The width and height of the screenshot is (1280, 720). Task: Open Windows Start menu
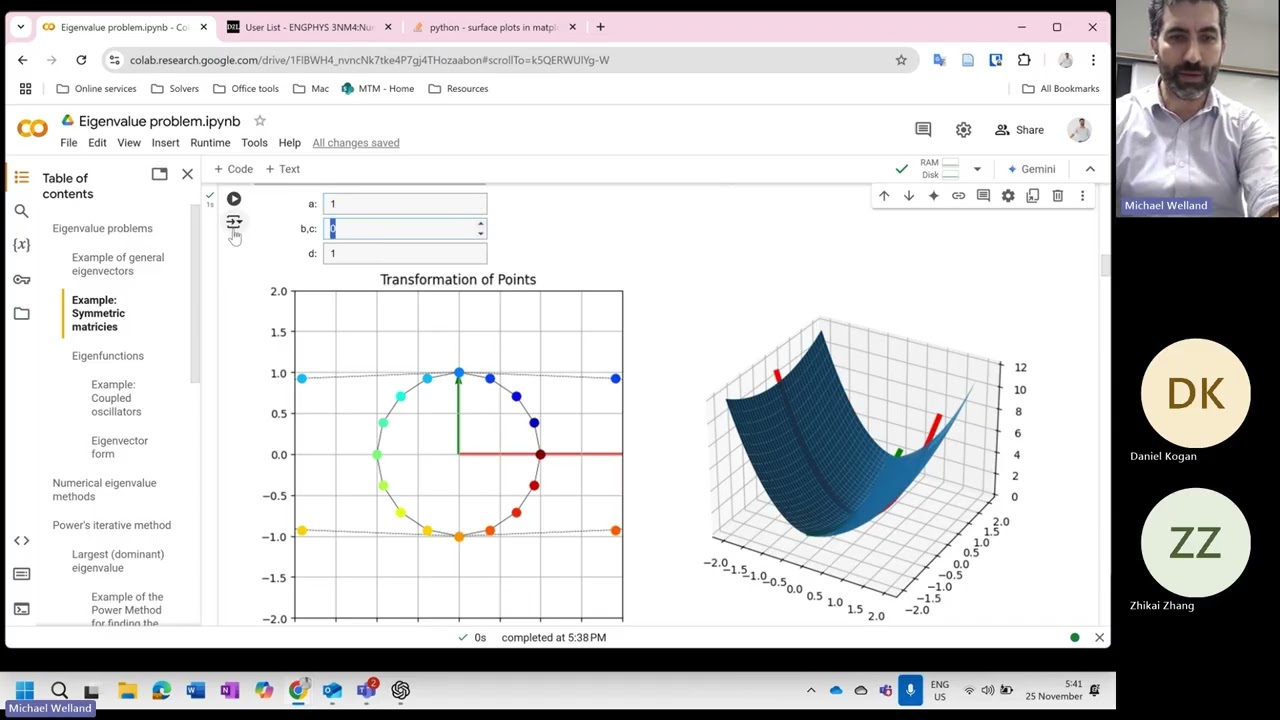click(x=25, y=690)
